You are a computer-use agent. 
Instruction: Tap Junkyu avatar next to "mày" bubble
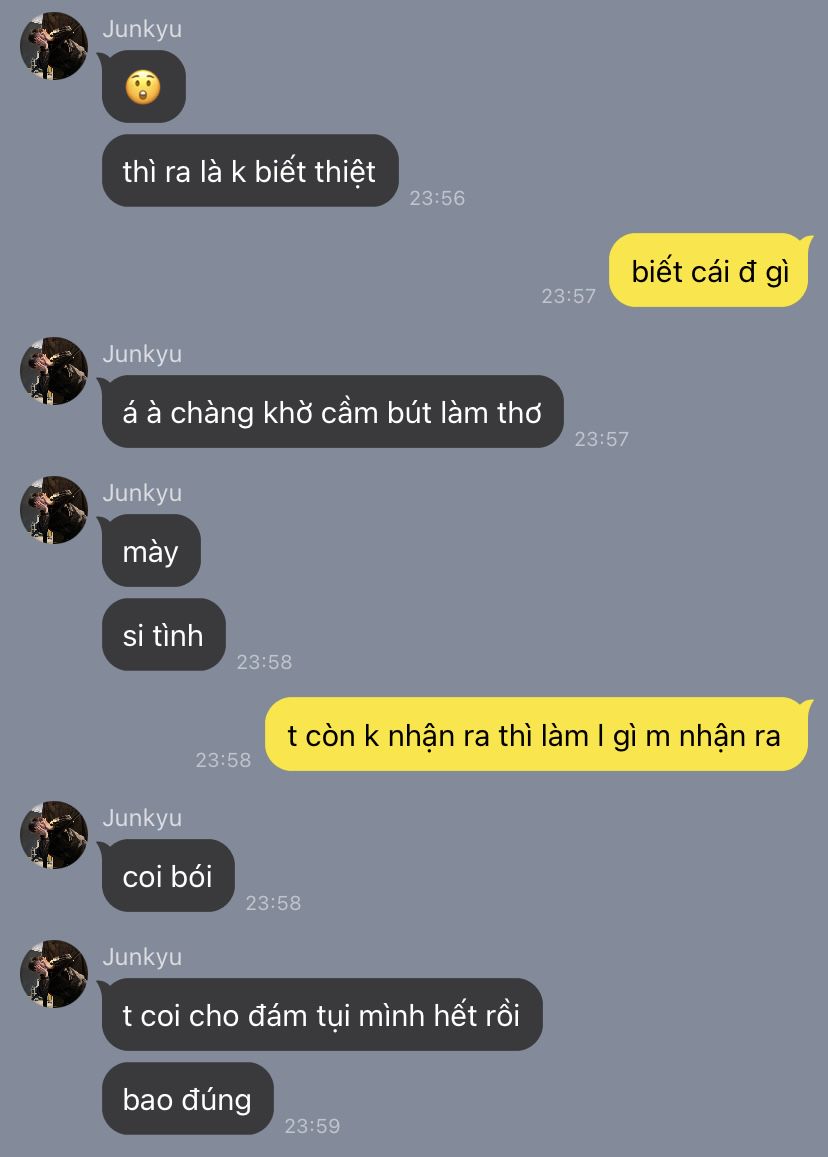(54, 510)
